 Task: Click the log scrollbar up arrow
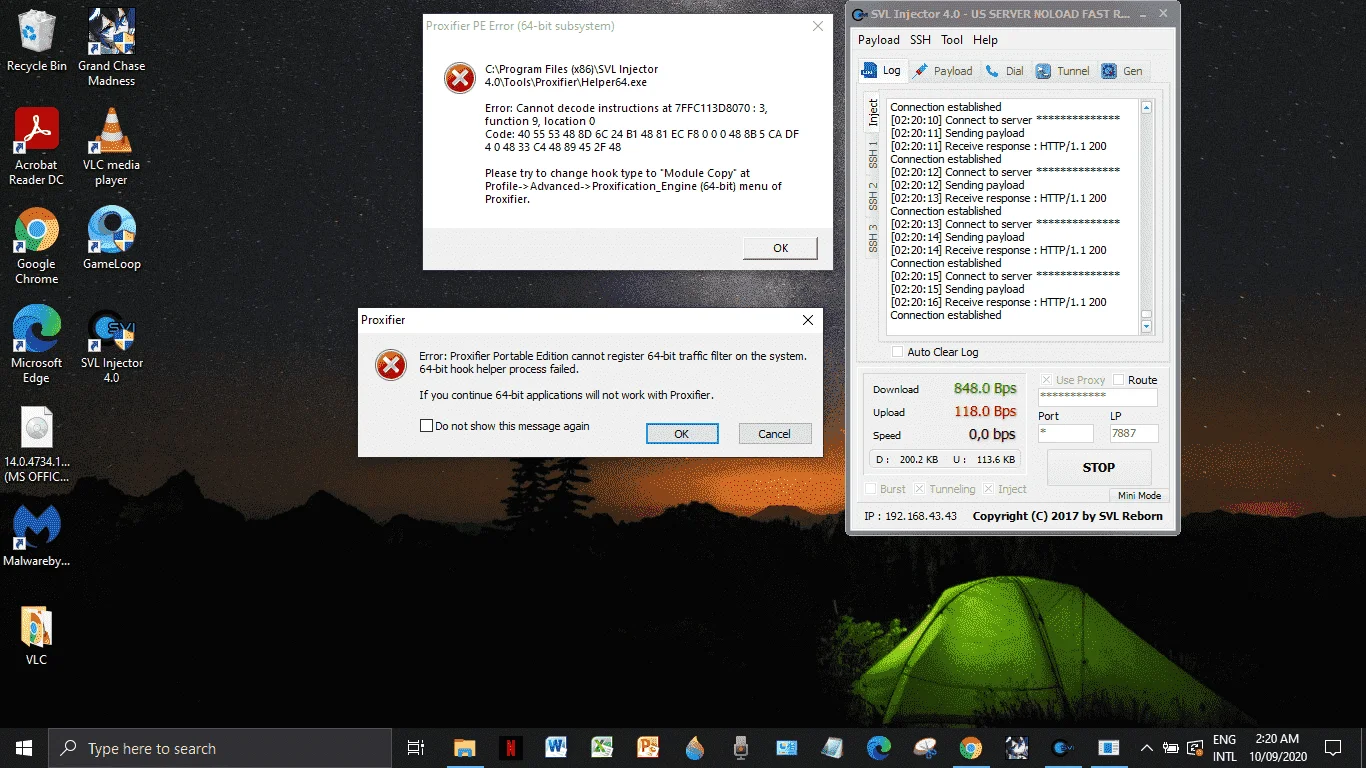click(1146, 107)
